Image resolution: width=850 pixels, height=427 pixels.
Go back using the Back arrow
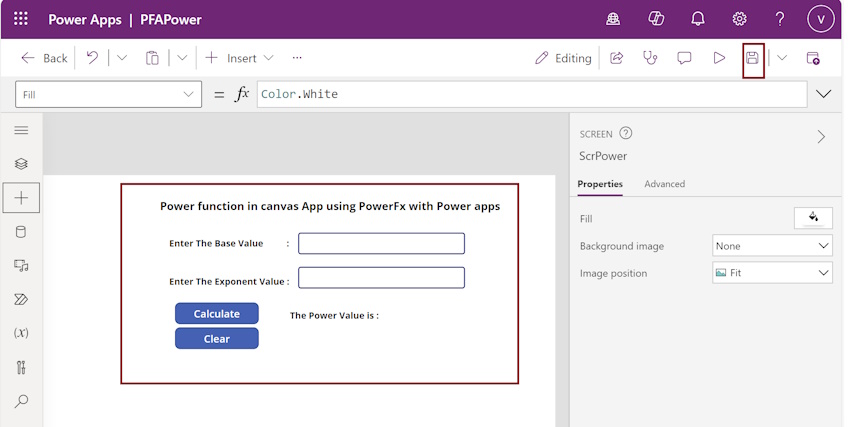[44, 58]
